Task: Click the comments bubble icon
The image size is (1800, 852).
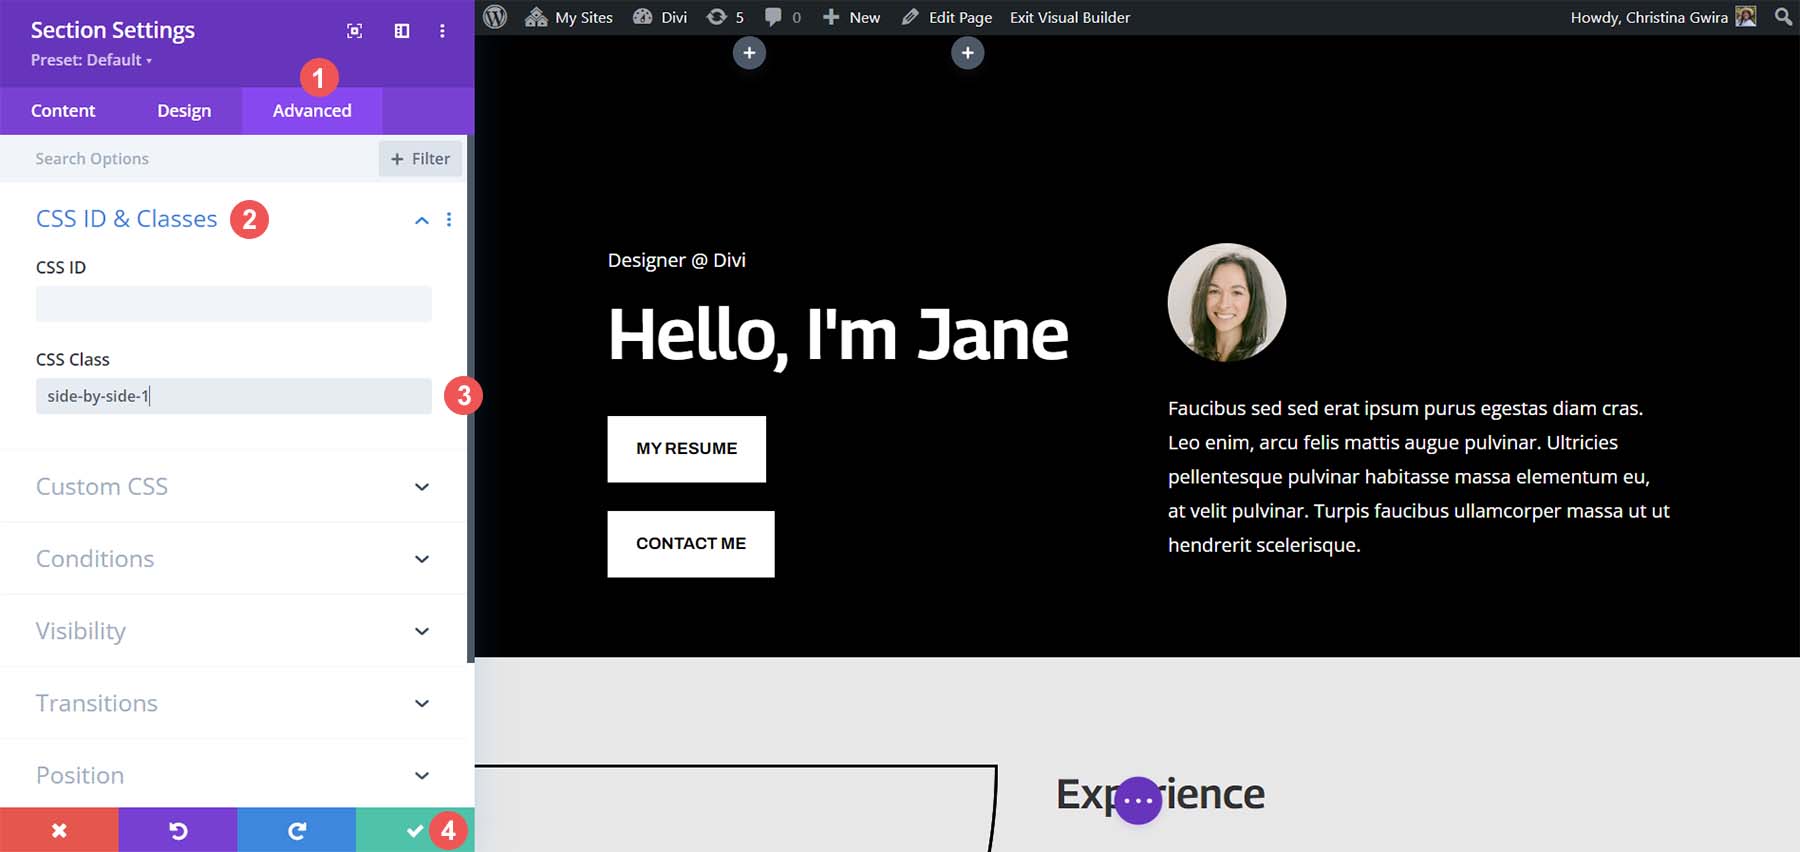Action: (773, 17)
